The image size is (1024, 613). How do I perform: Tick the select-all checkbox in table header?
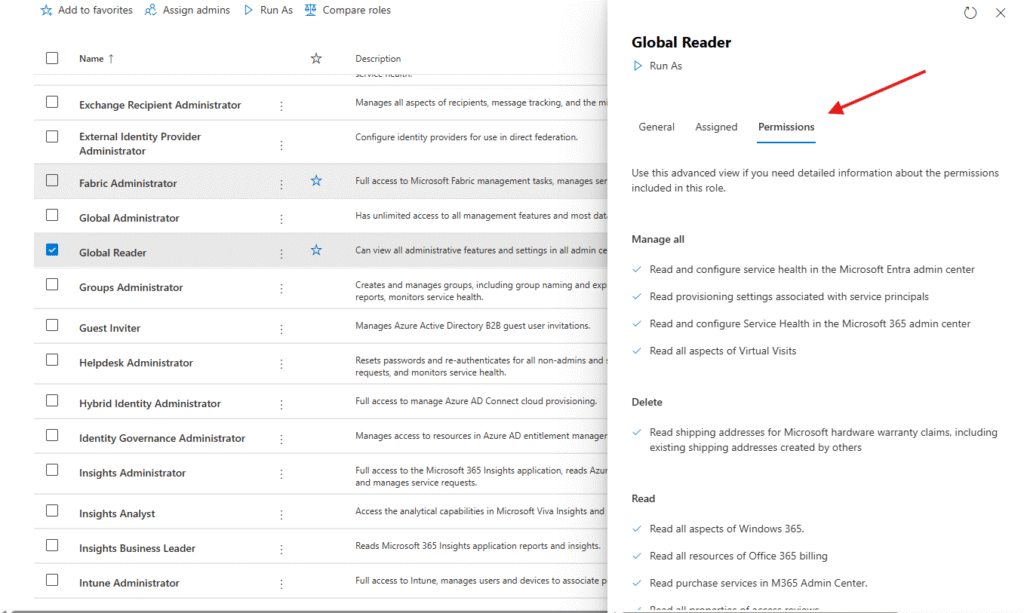pos(52,58)
